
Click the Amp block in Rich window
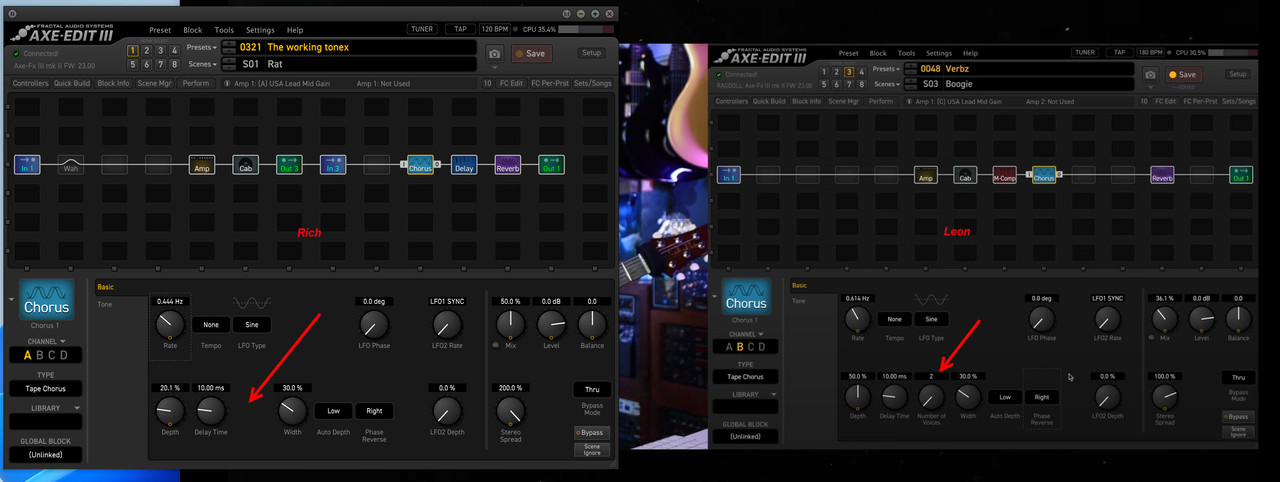point(202,164)
